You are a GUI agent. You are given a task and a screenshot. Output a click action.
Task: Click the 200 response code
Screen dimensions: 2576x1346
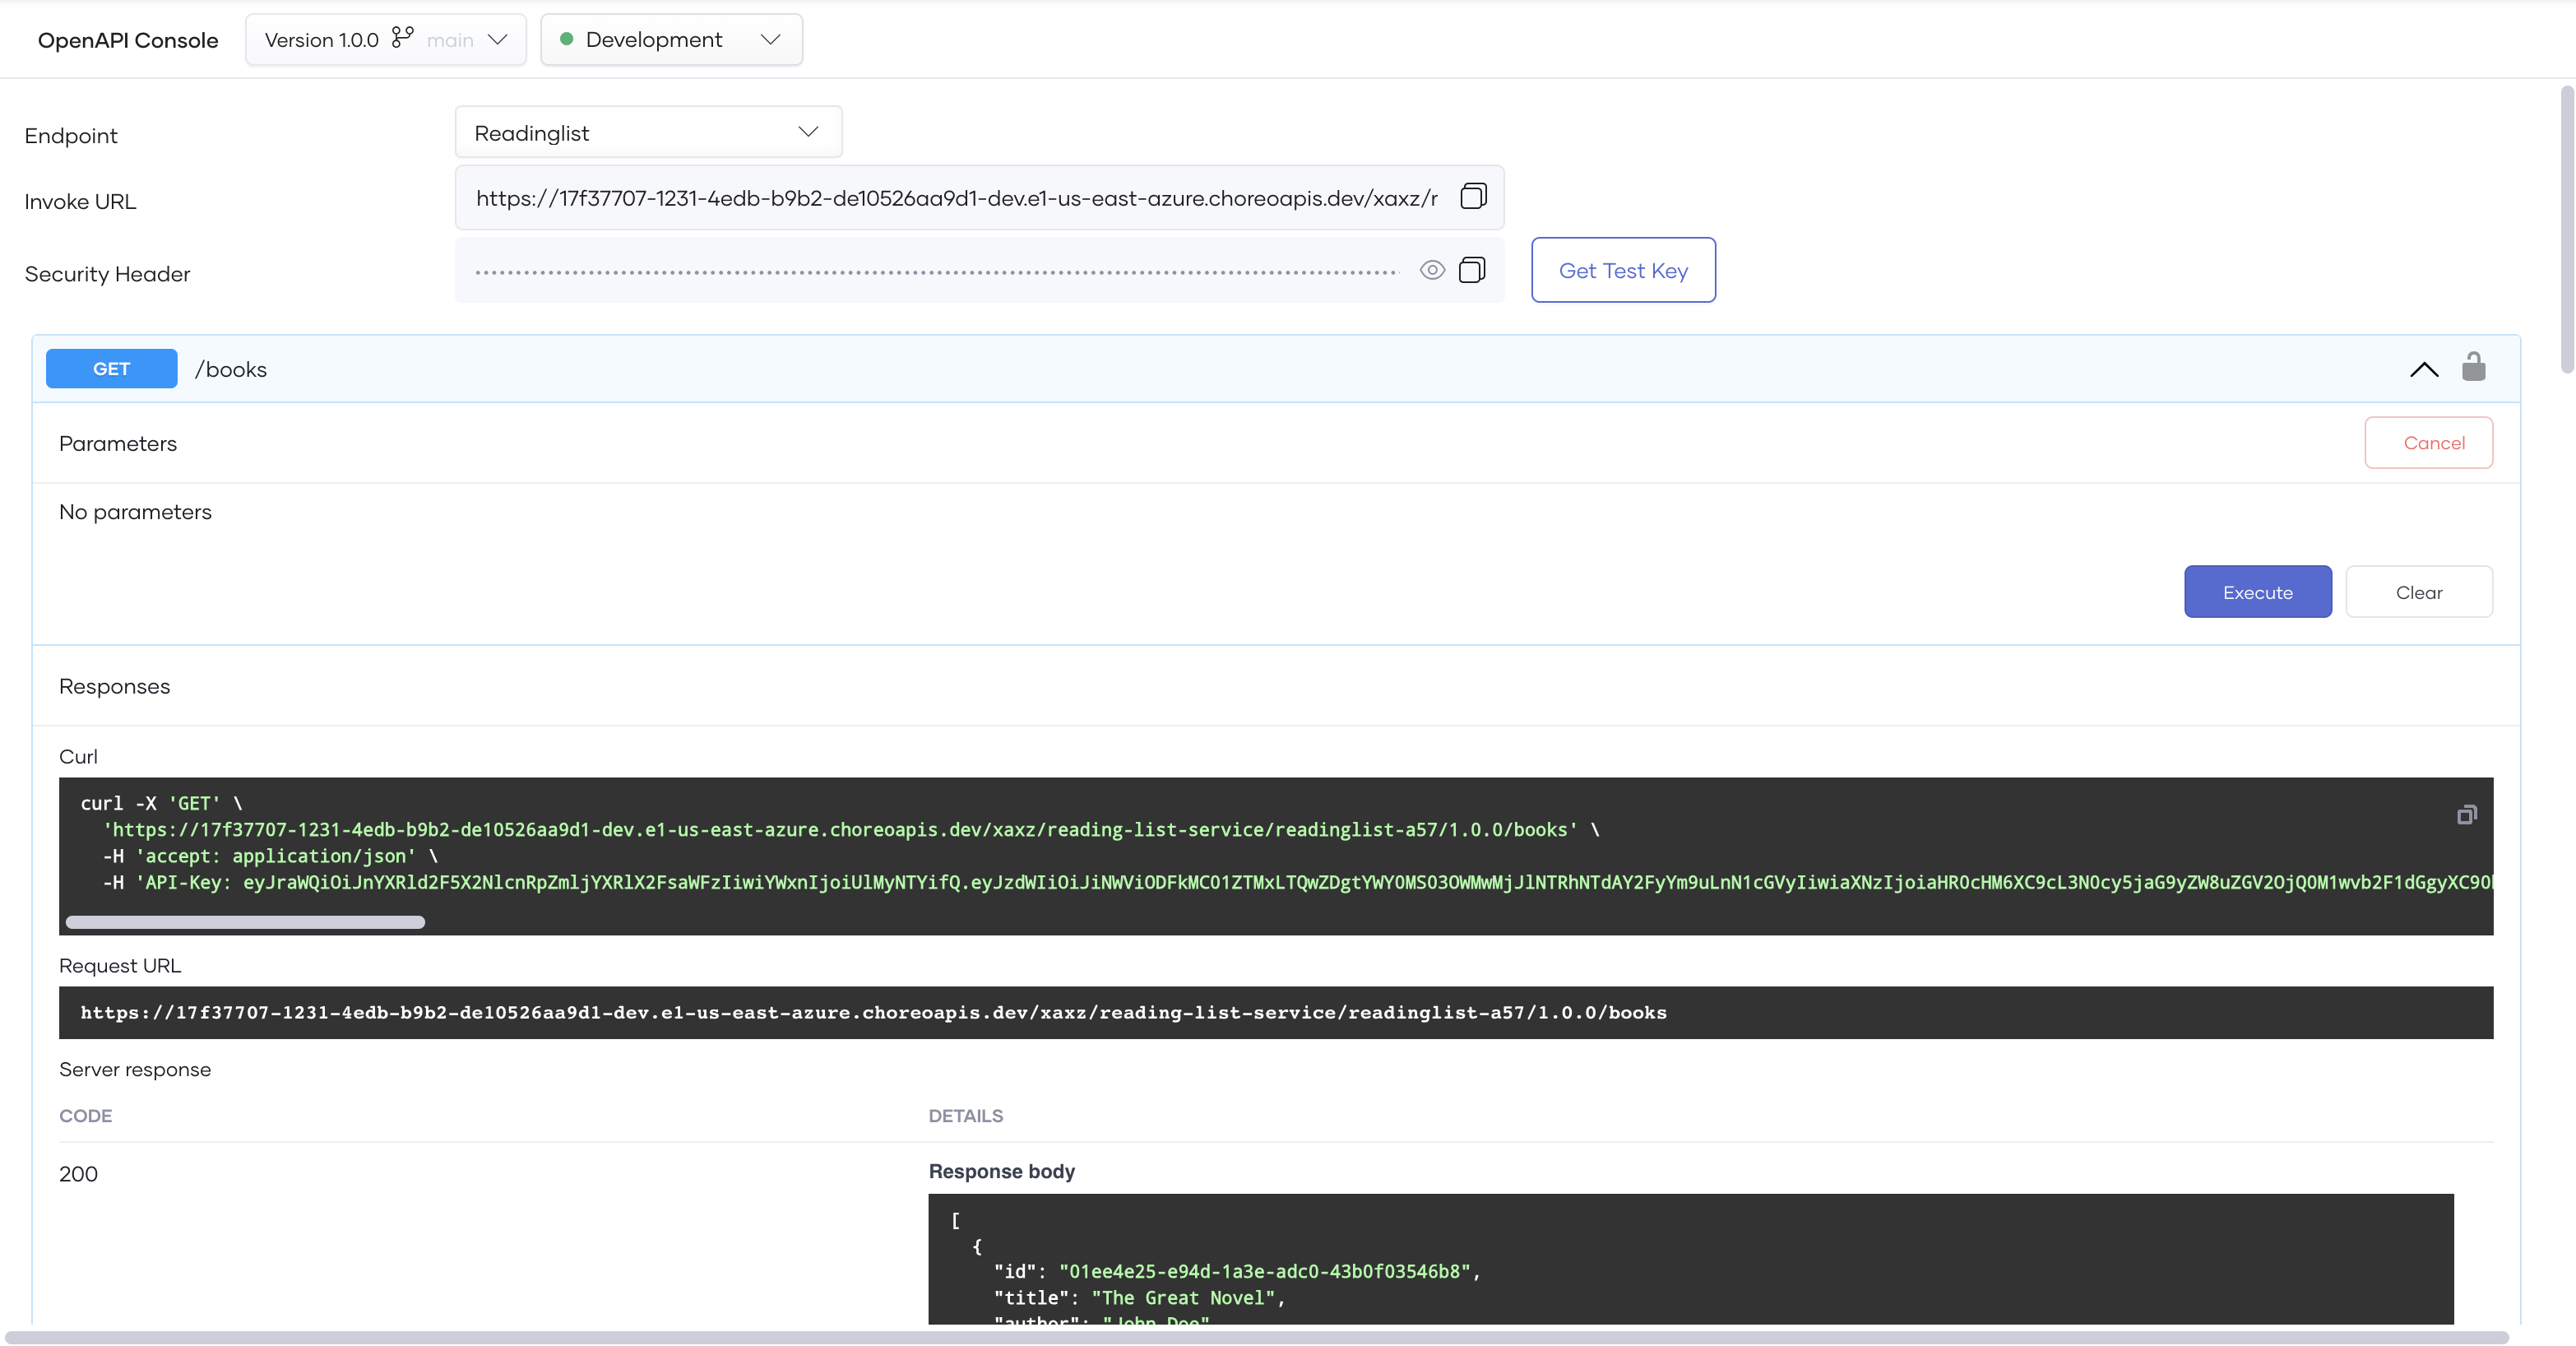point(78,1174)
